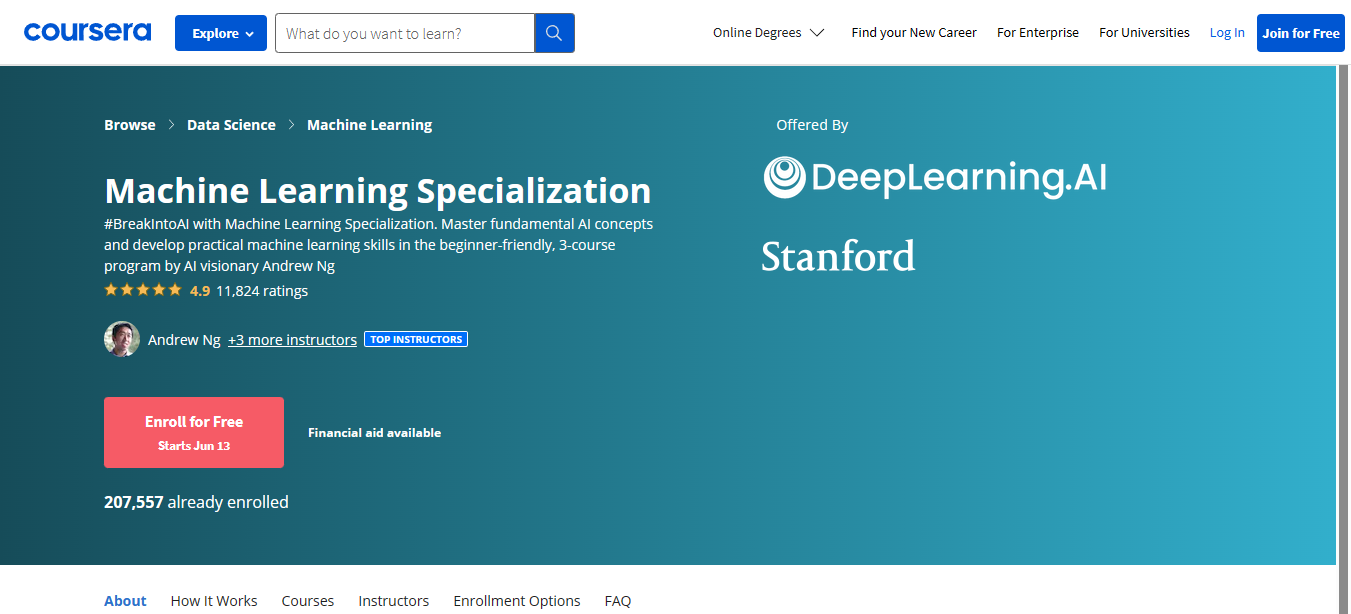This screenshot has width=1351, height=614.
Task: Click the Log In link
Action: (x=1227, y=33)
